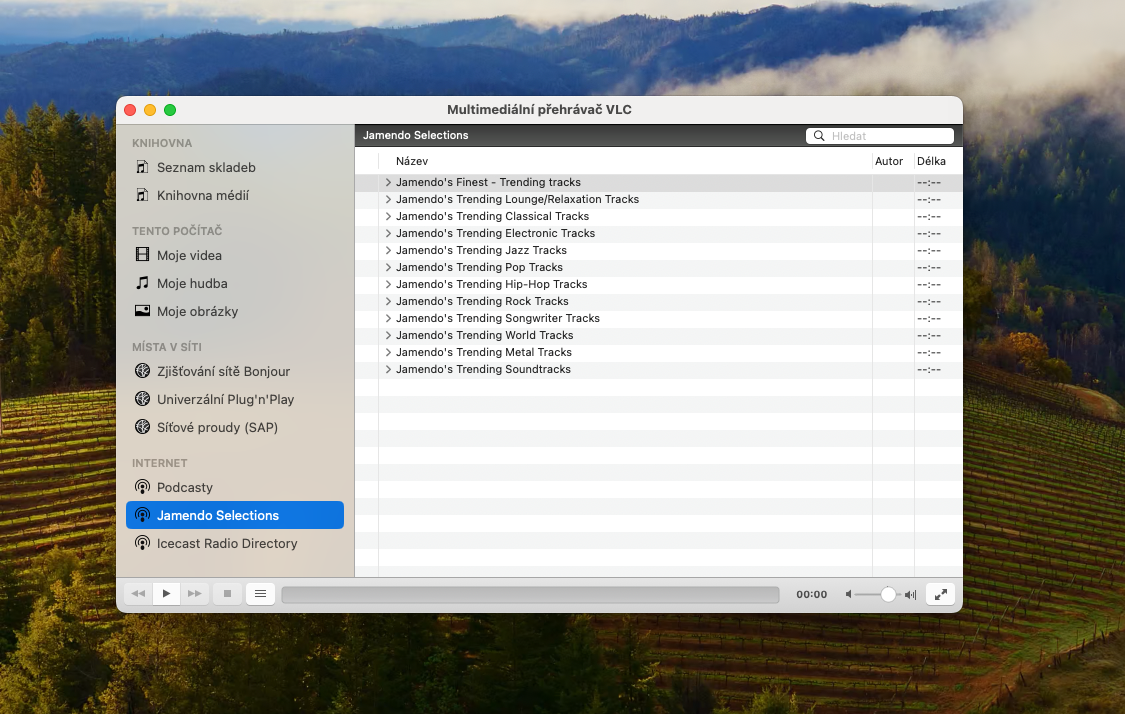Image resolution: width=1125 pixels, height=714 pixels.
Task: Open Knihovna médií in sidebar
Action: (x=235, y=195)
